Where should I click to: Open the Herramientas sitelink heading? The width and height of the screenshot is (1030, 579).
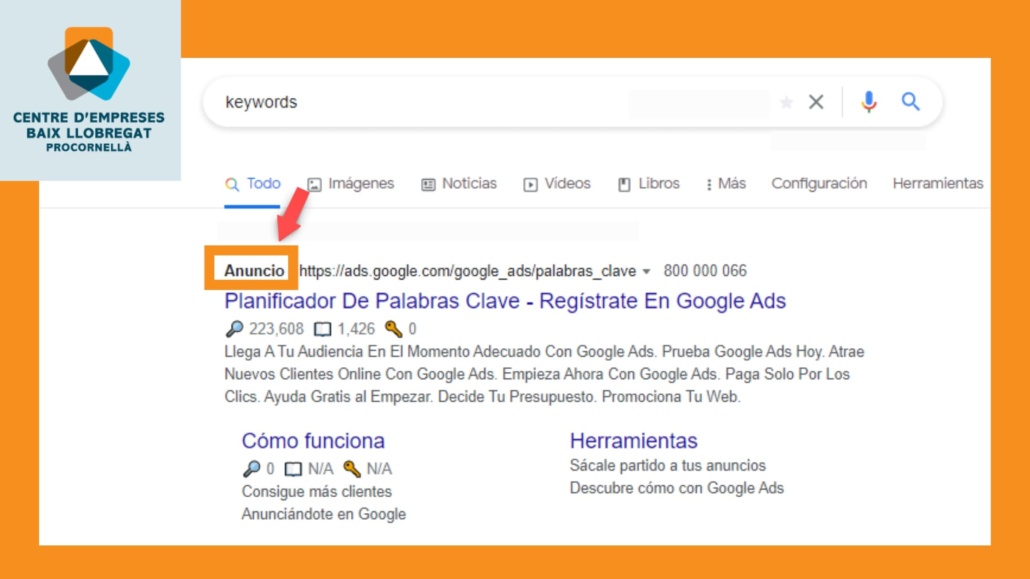pos(633,441)
